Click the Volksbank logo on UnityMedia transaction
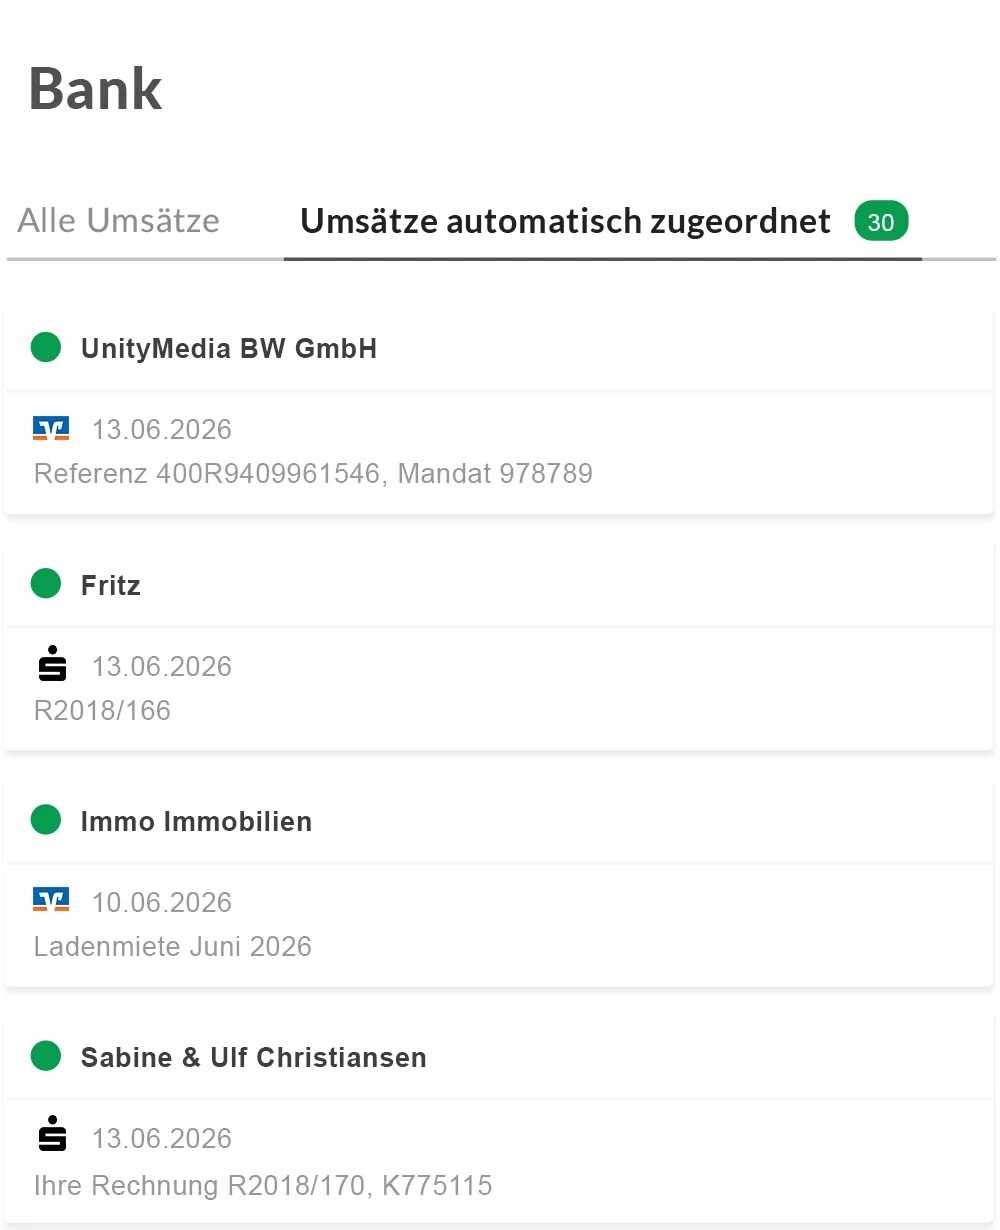 pos(51,429)
